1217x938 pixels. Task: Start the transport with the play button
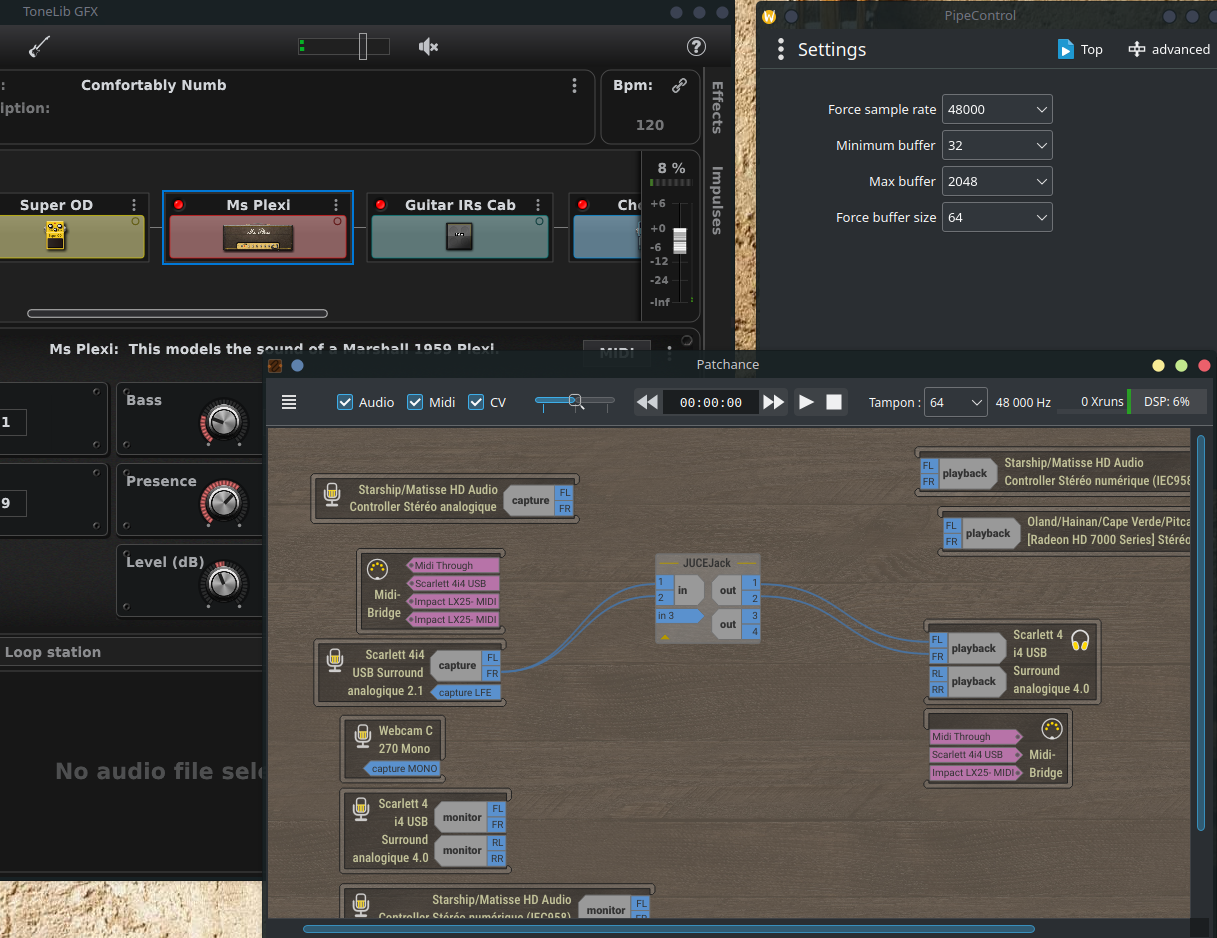pyautogui.click(x=806, y=402)
